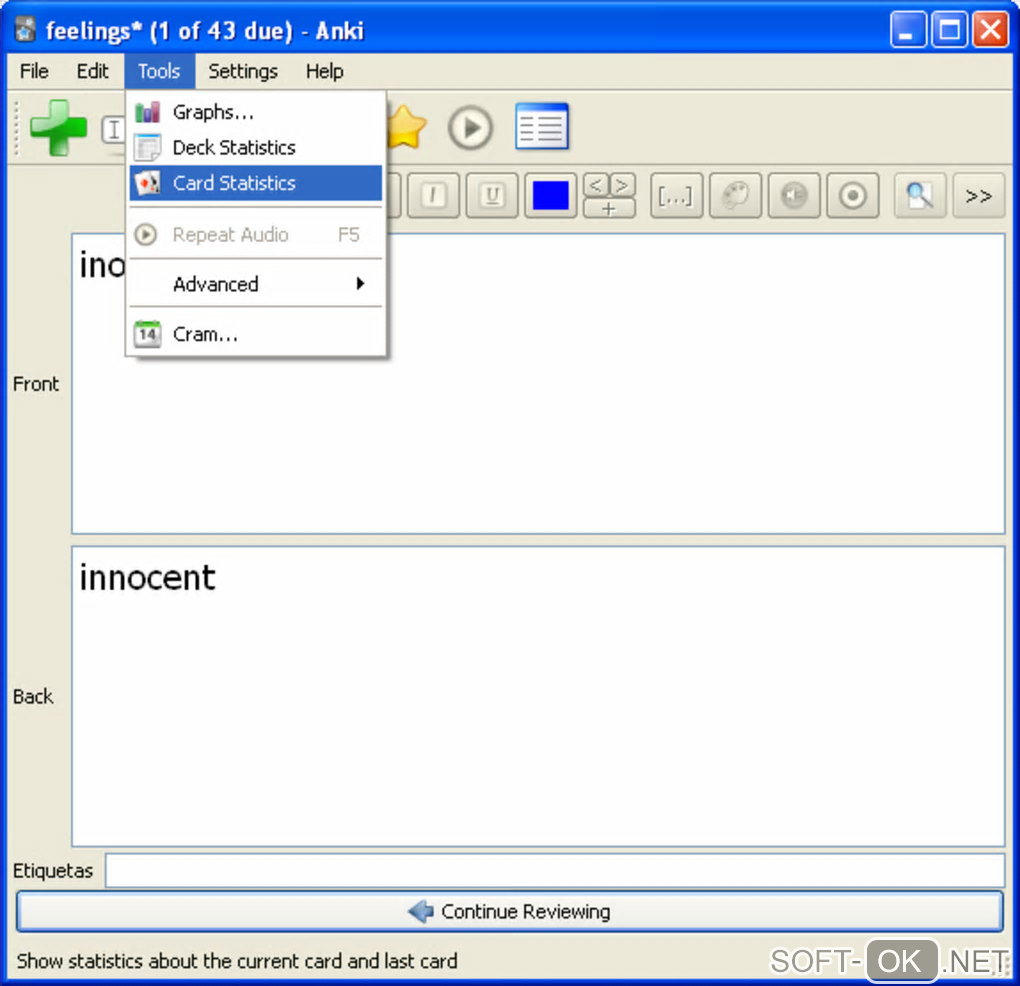Image resolution: width=1020 pixels, height=986 pixels.
Task: Open the card browser list icon
Action: (x=542, y=126)
